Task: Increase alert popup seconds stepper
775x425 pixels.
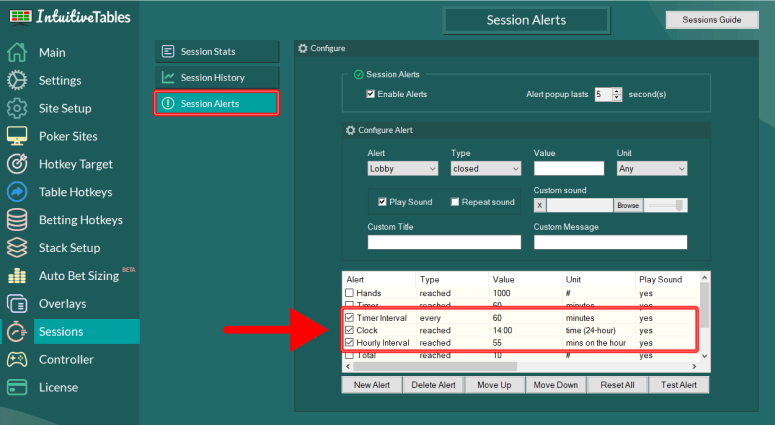Action: pyautogui.click(x=616, y=91)
